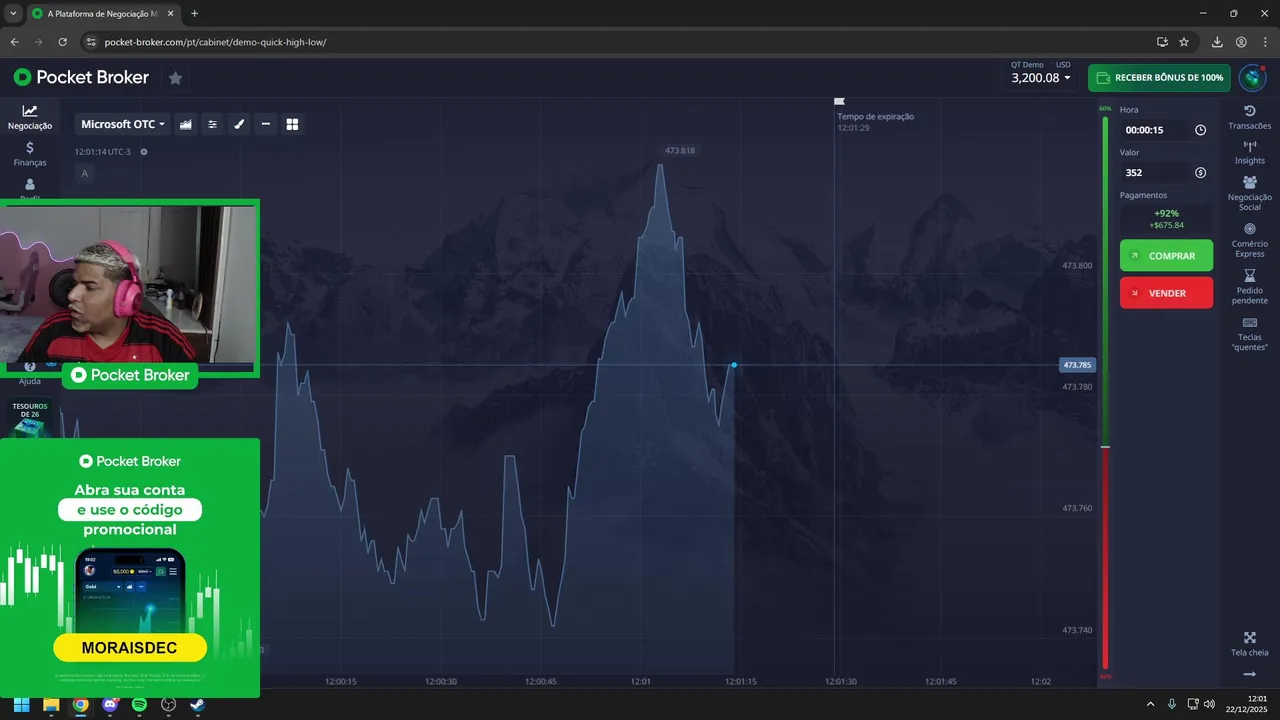Expand the QT Demo 3,200.08 balance dropdown
The width and height of the screenshot is (1280, 720).
1040,77
